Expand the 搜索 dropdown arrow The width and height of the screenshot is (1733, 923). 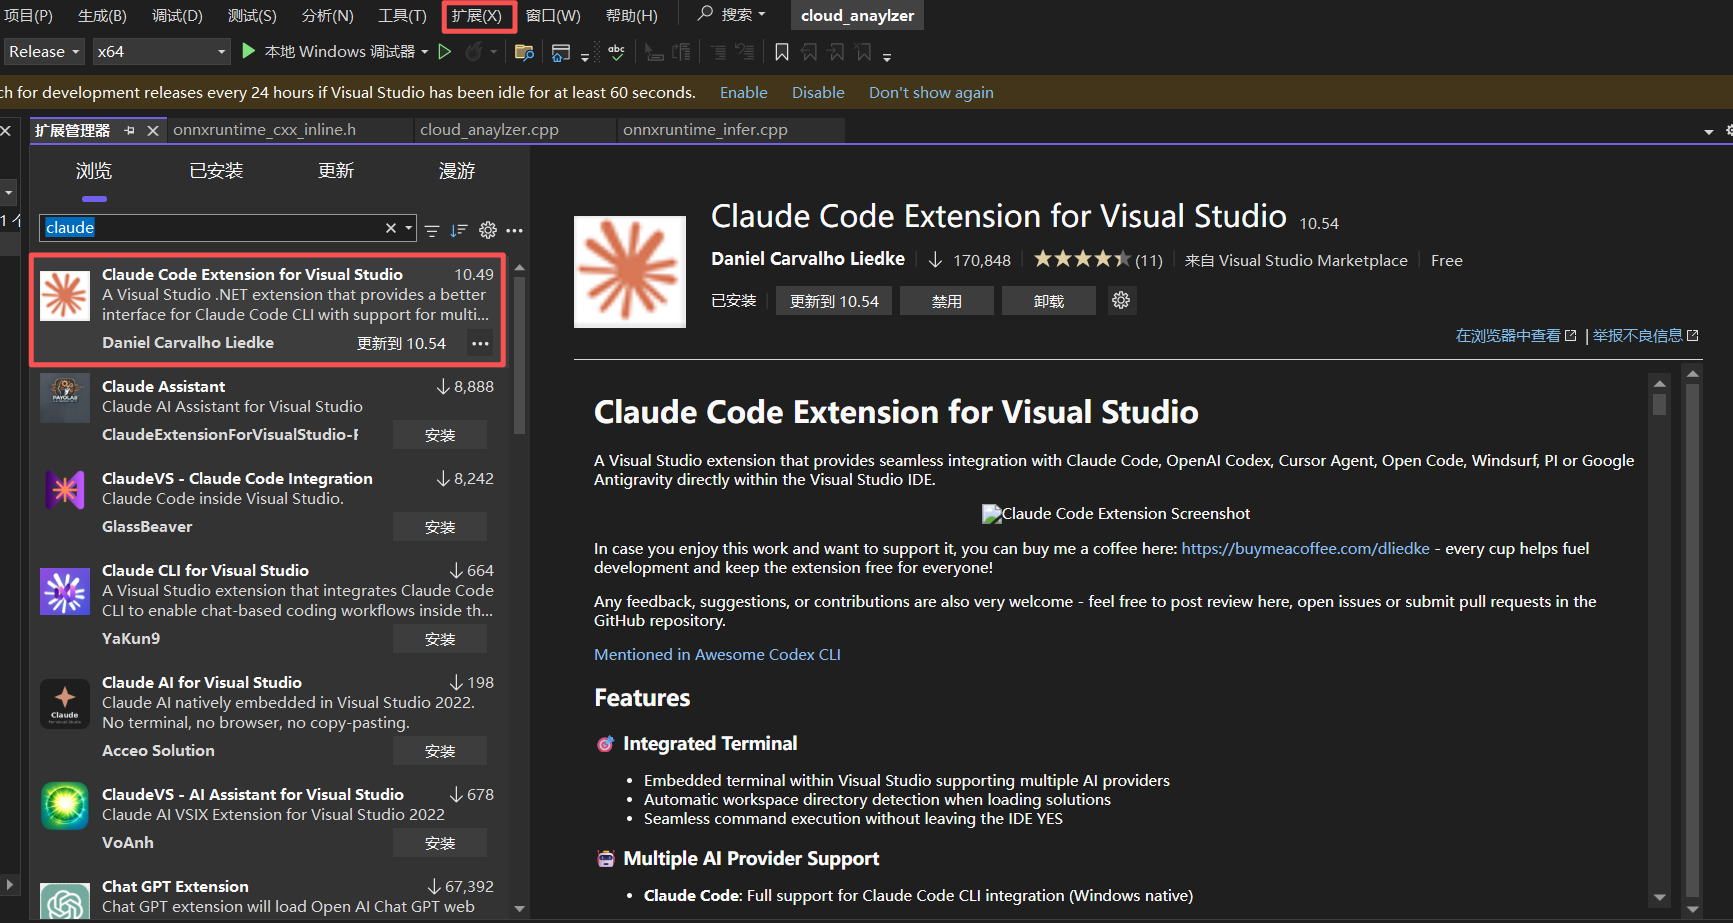coord(762,14)
